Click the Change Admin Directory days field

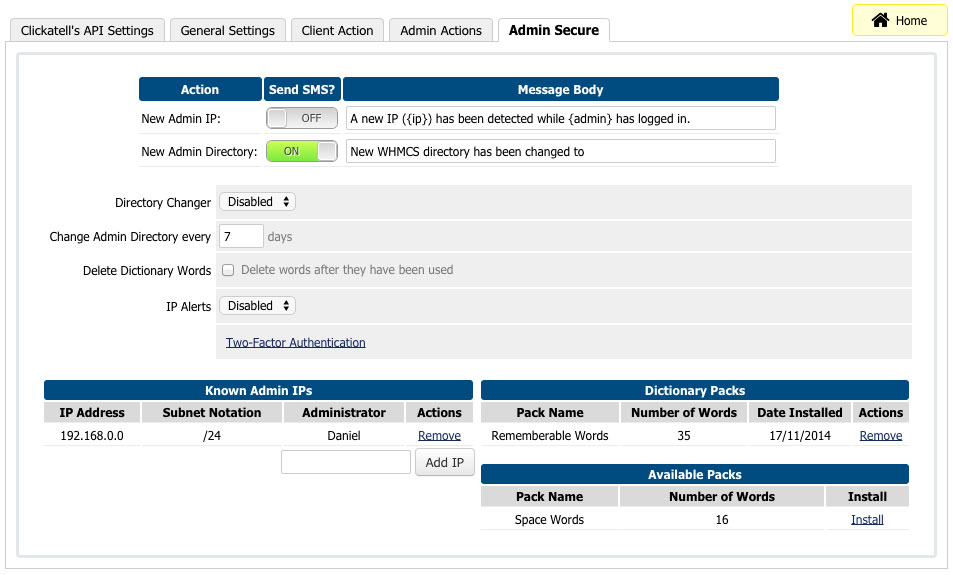pyautogui.click(x=241, y=237)
